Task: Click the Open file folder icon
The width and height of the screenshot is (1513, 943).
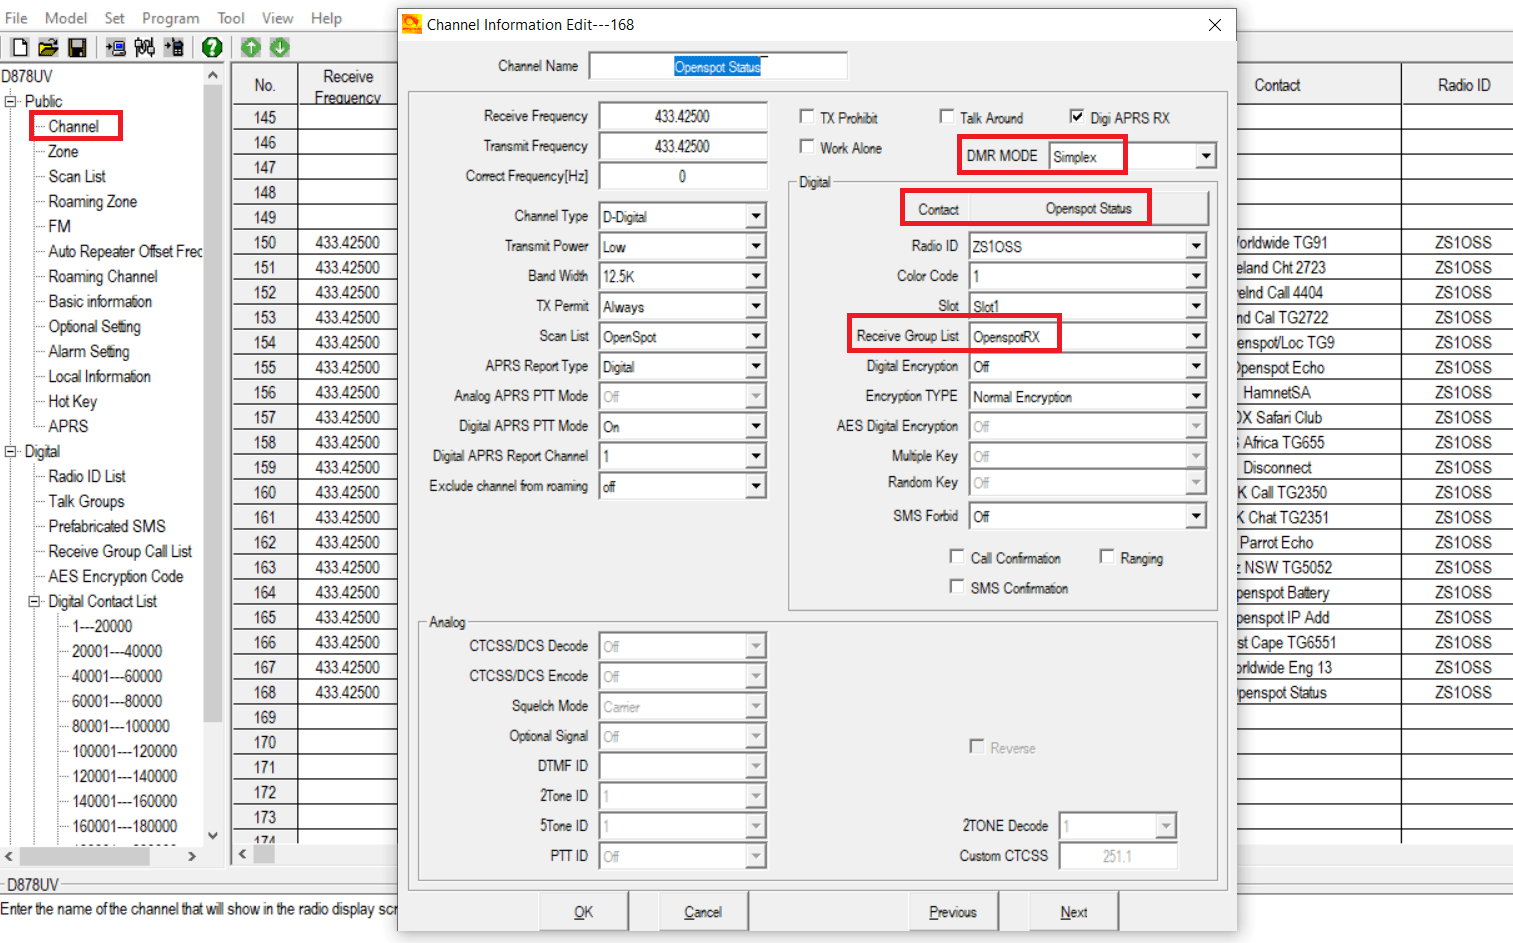Action: pyautogui.click(x=48, y=47)
